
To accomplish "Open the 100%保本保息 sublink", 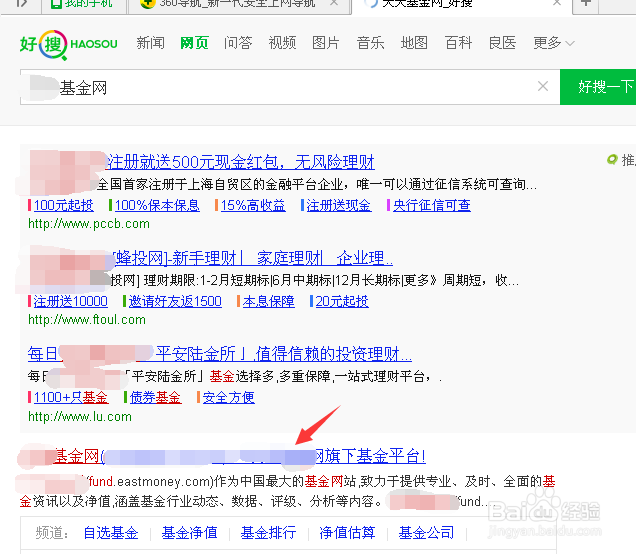I will click(157, 205).
